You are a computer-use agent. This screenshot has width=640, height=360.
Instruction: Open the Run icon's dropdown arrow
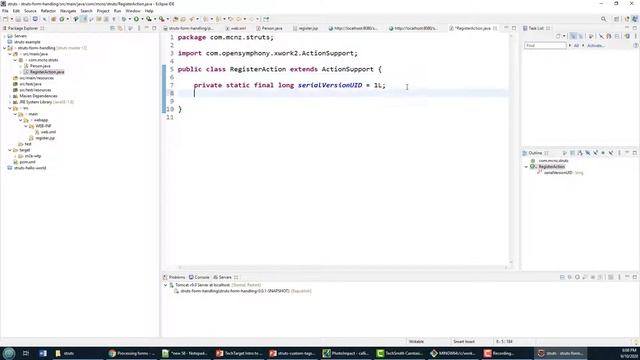click(x=142, y=19)
